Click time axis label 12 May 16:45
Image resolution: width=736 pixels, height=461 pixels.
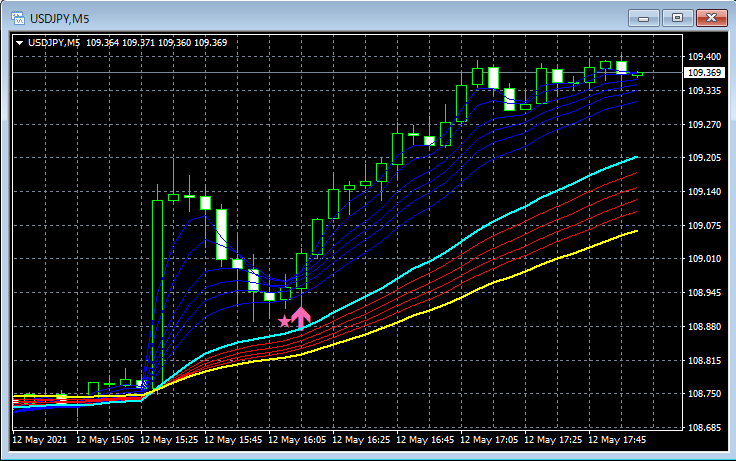pyautogui.click(x=425, y=440)
